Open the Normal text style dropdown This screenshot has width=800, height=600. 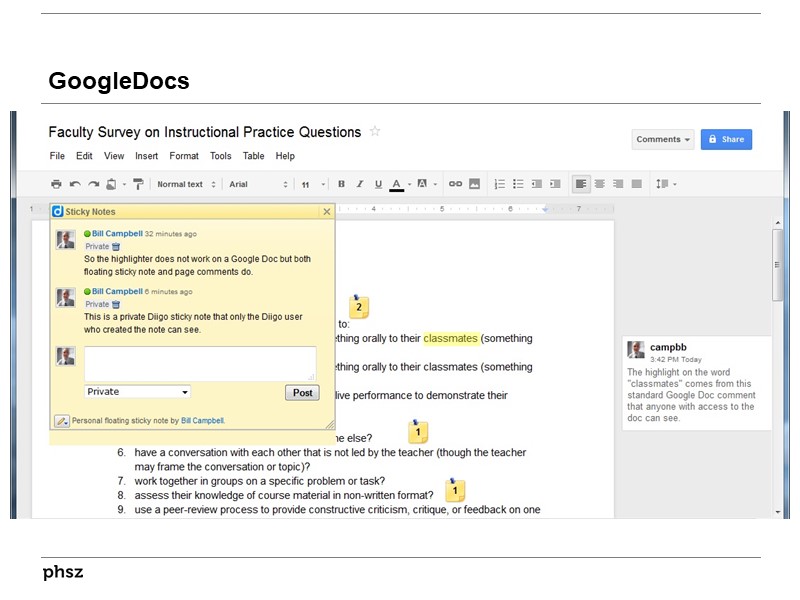click(x=186, y=184)
